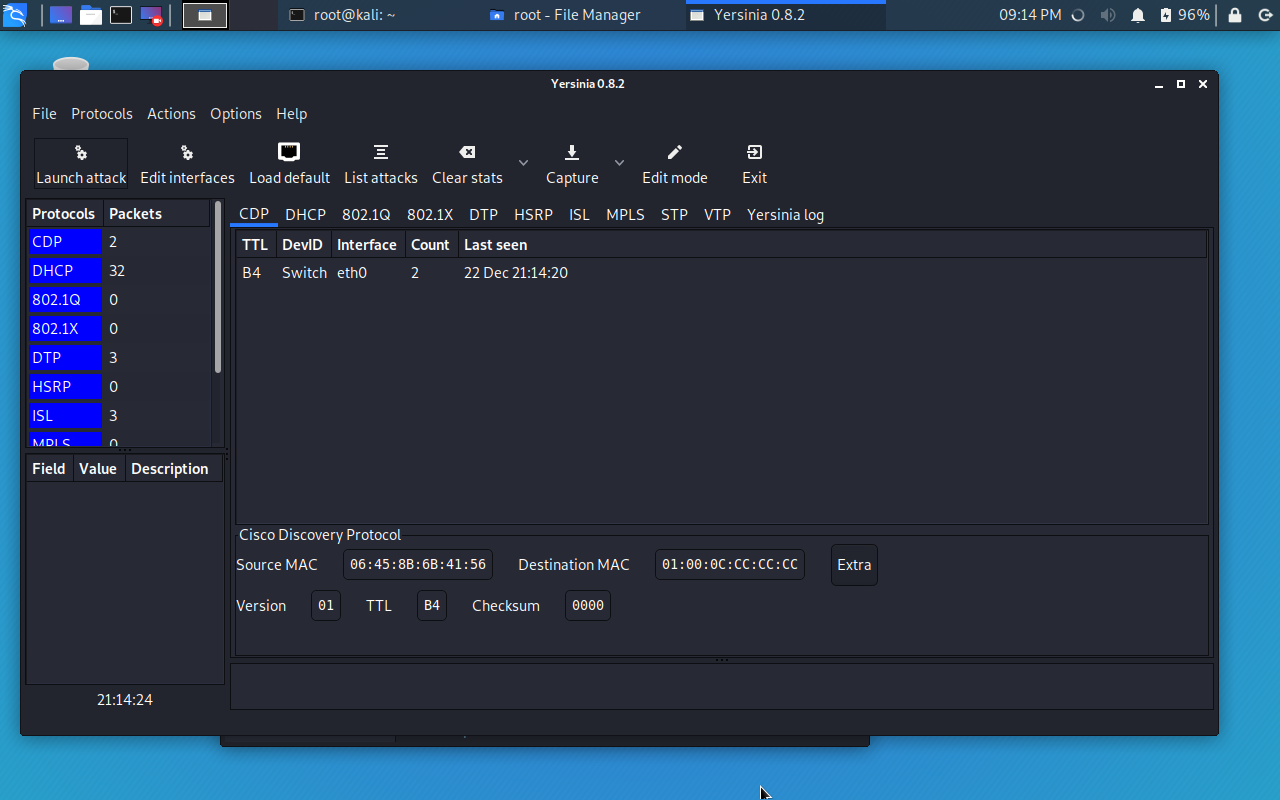Viewport: 1280px width, 800px height.
Task: Click the Protocols column header
Action: click(64, 214)
